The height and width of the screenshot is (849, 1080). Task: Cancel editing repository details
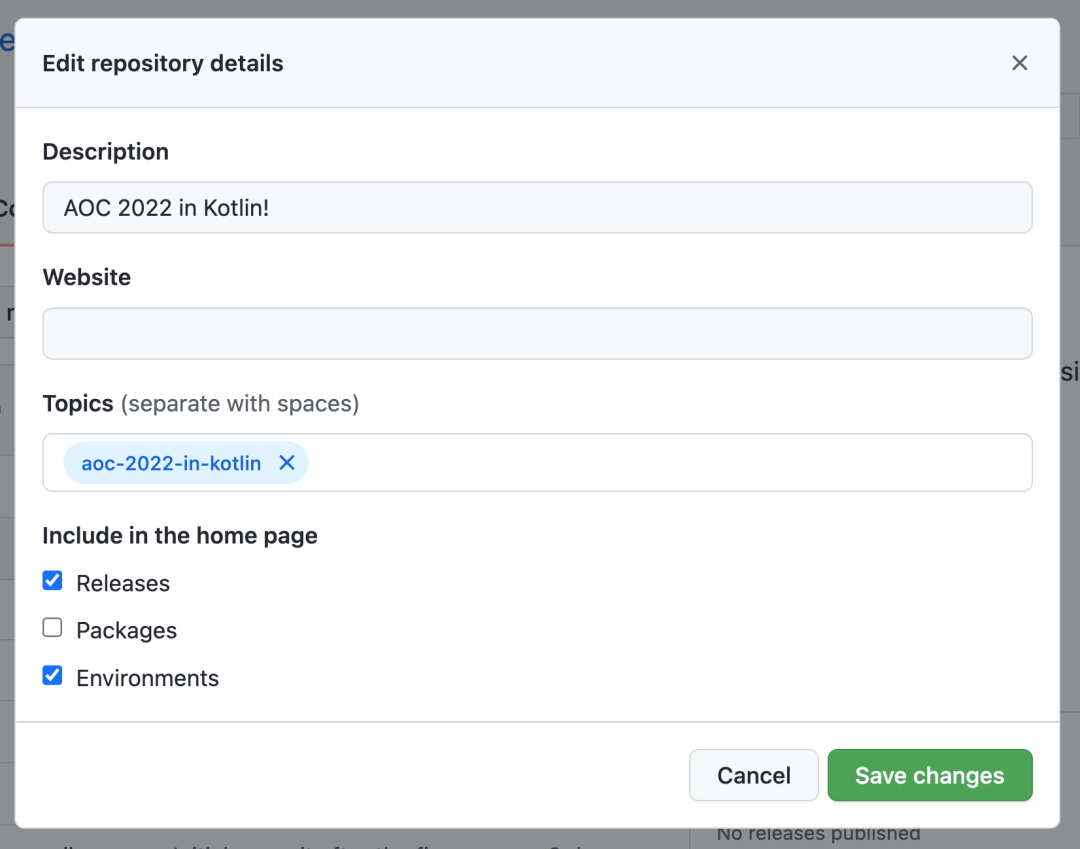tap(754, 775)
